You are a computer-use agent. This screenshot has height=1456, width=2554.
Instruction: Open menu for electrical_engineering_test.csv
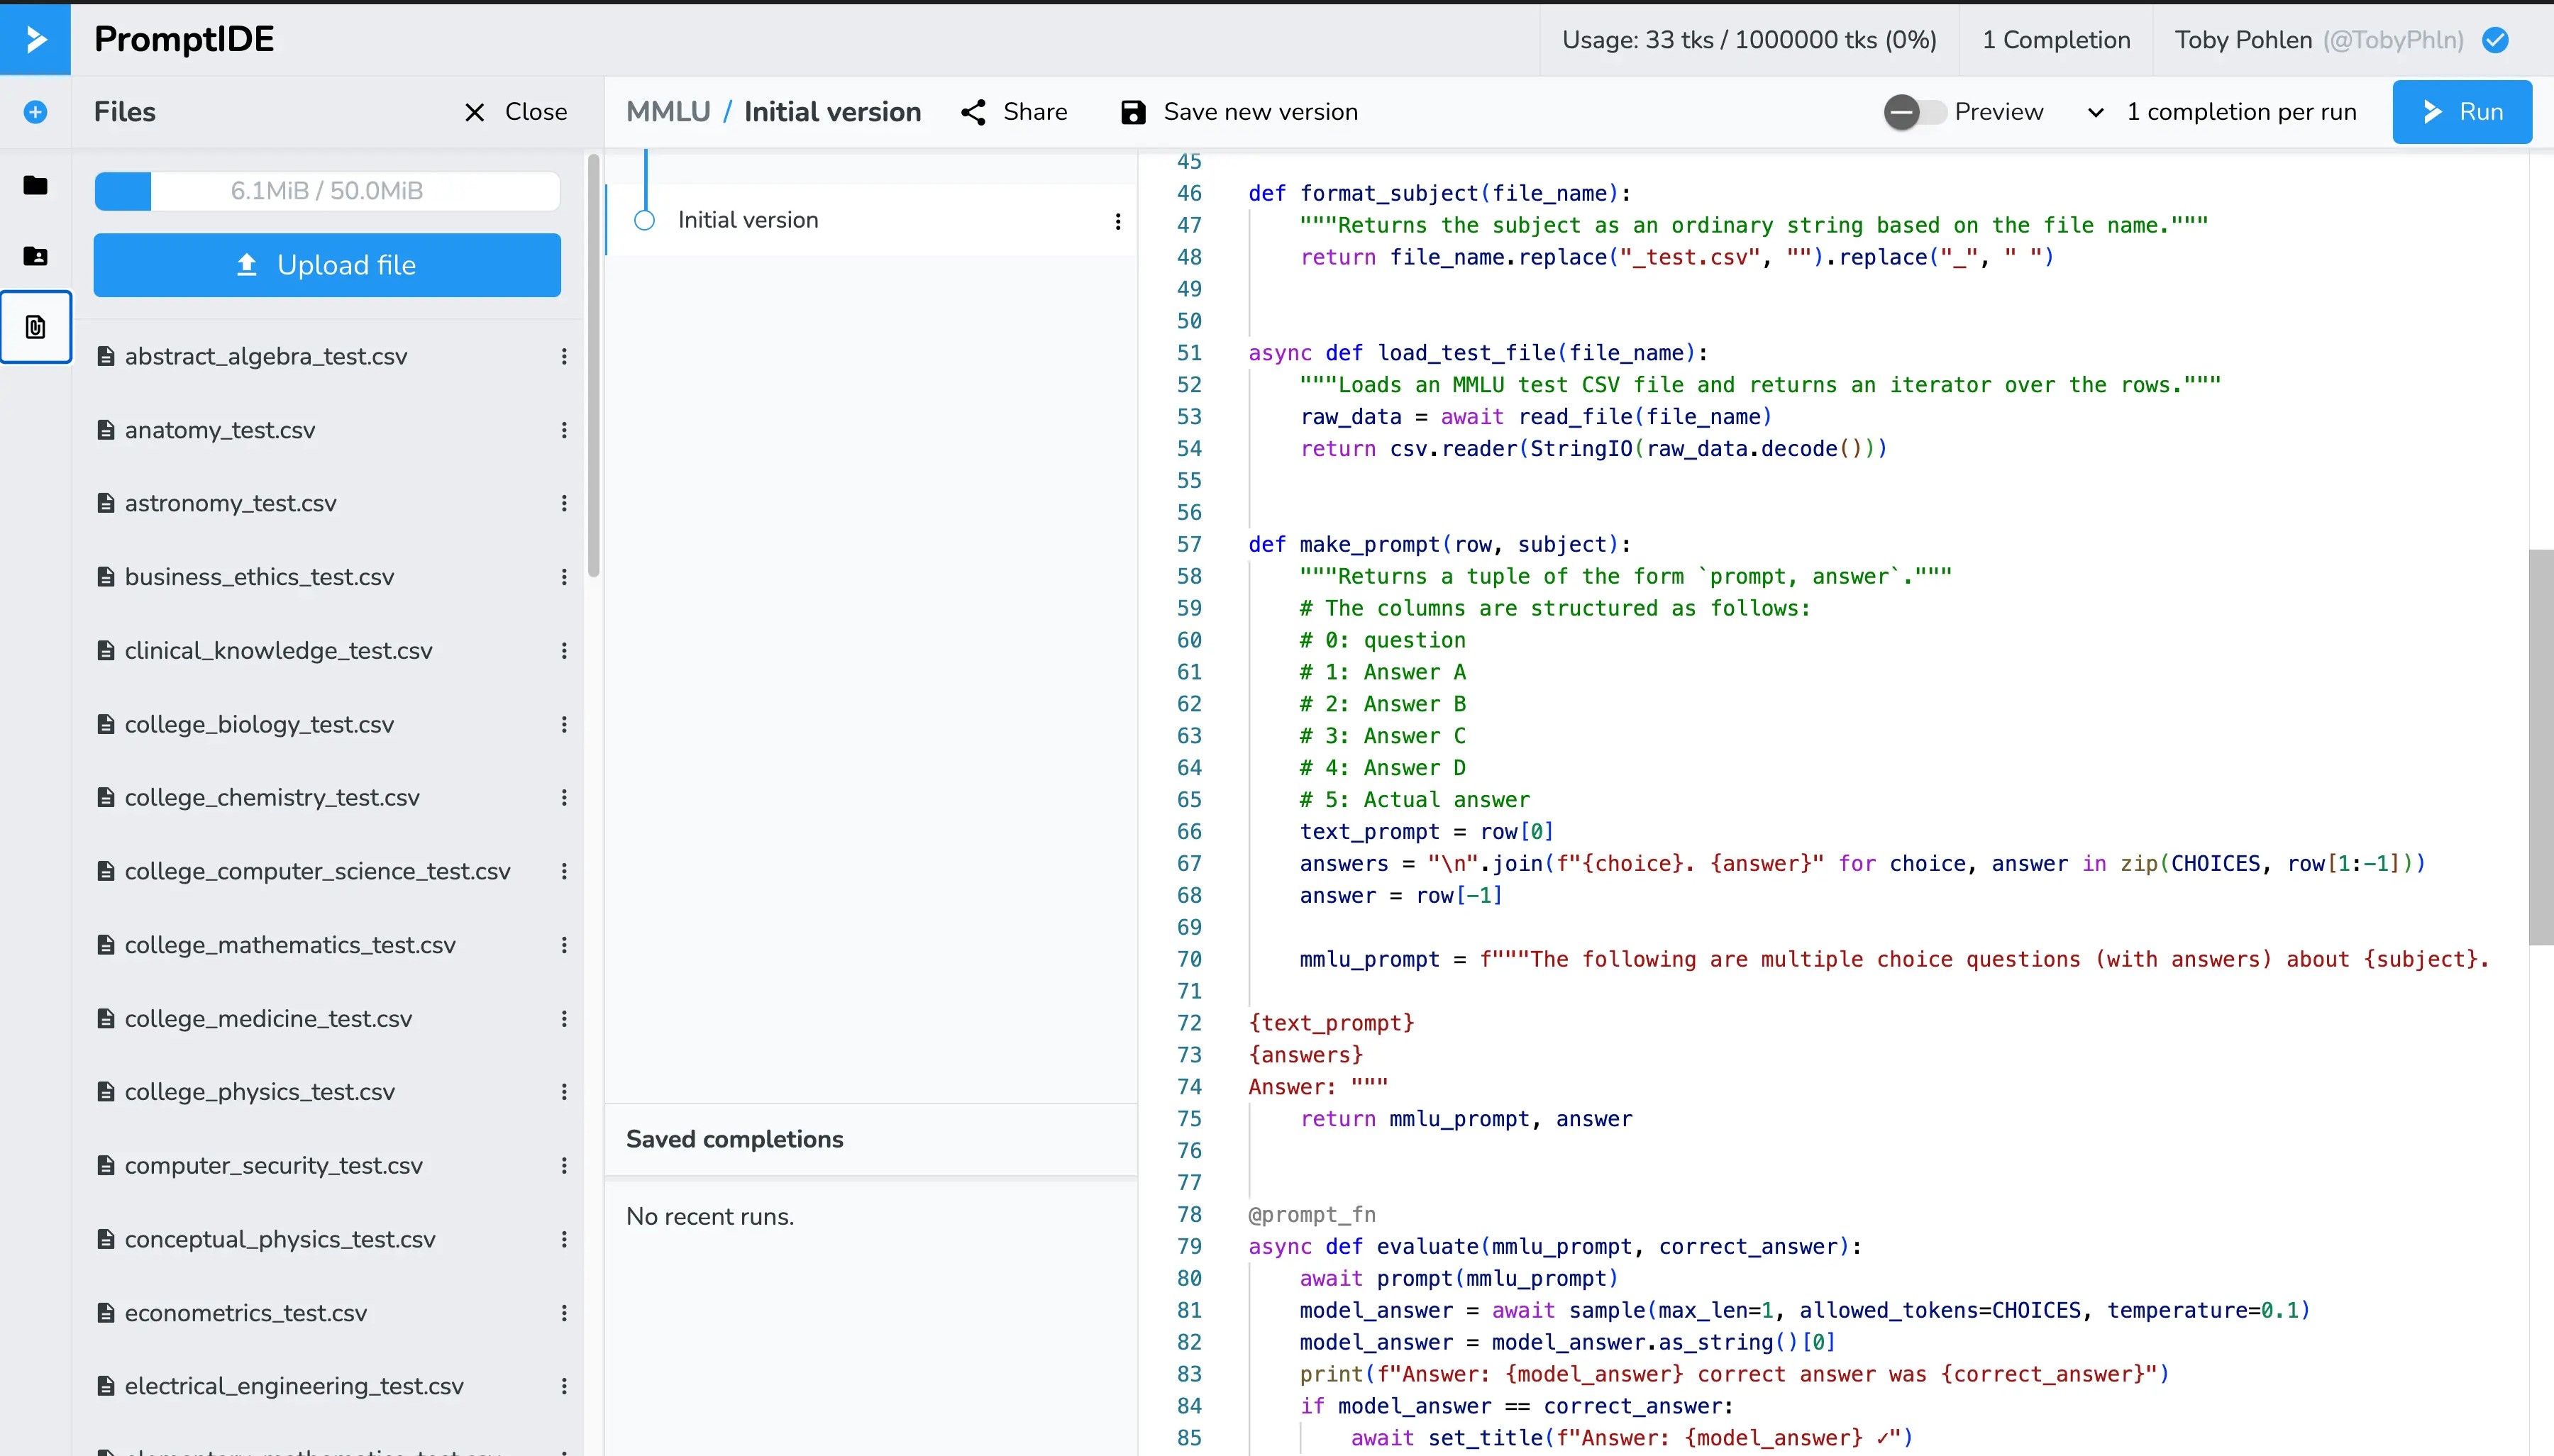coord(564,1386)
